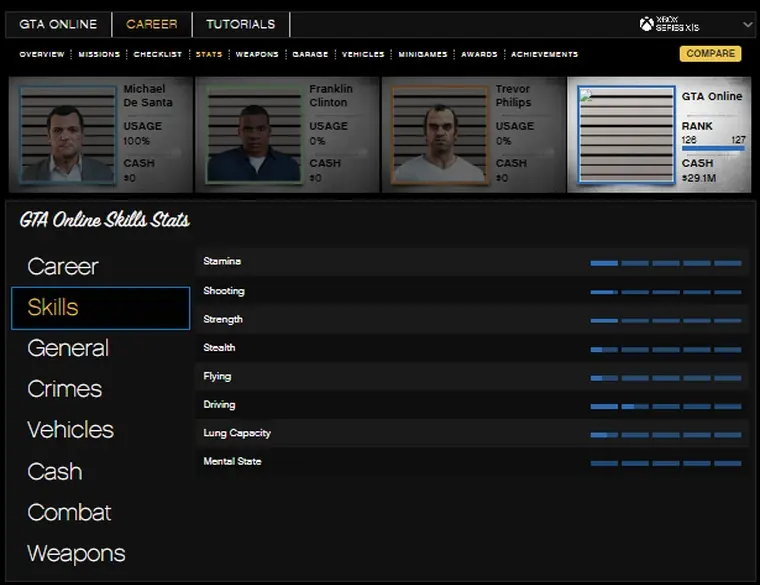The width and height of the screenshot is (760, 585).
Task: Open the Tutorials tab
Action: (x=240, y=24)
